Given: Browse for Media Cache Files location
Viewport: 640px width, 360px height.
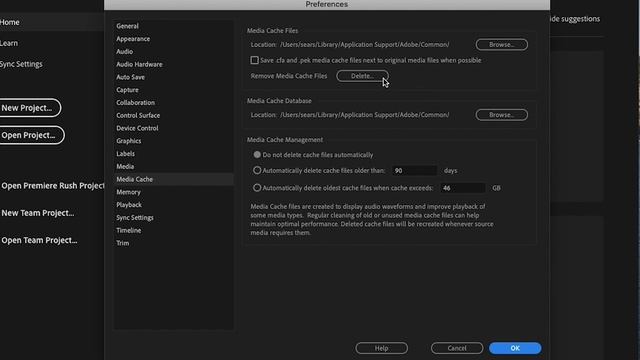Looking at the screenshot, I should coord(502,44).
